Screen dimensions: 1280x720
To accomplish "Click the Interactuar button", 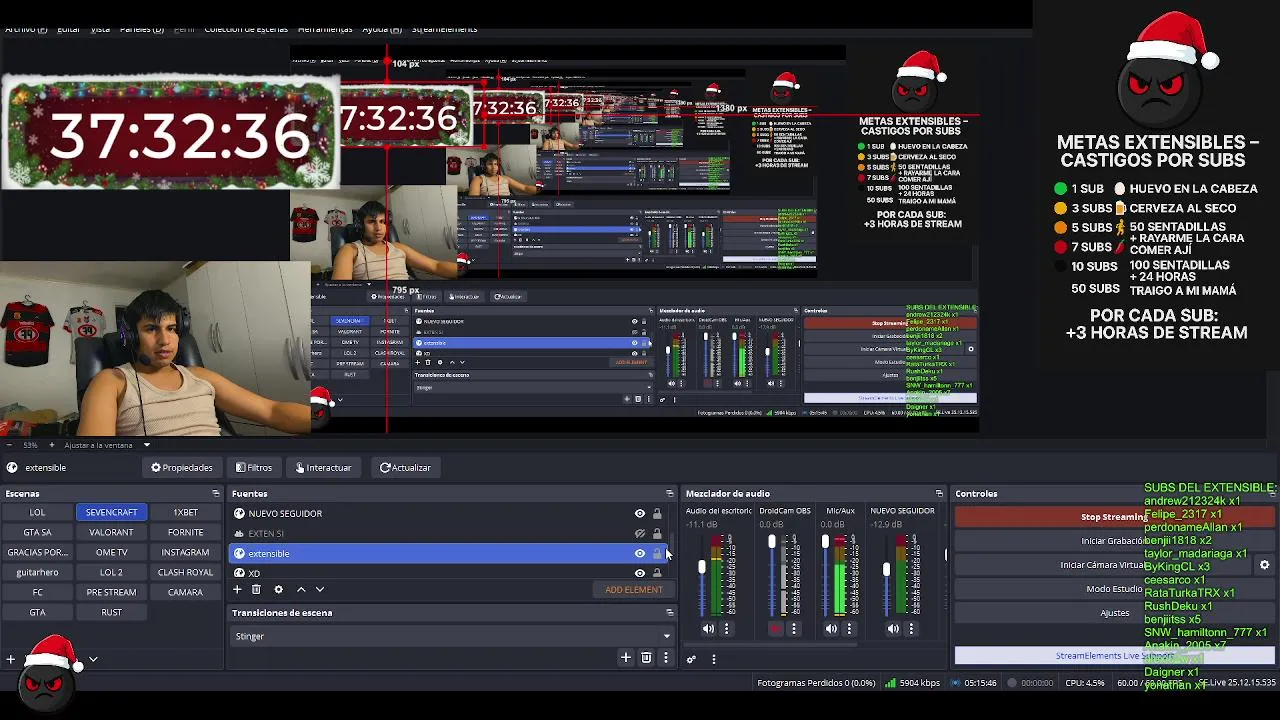I will click(323, 468).
